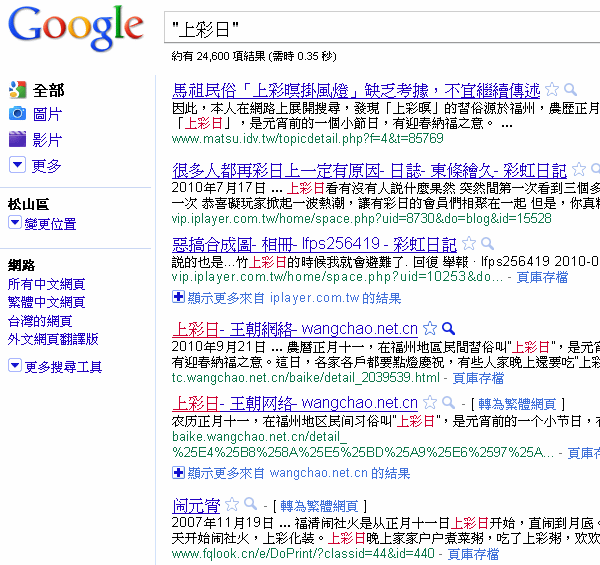Preview the 闹元宵 result with magnifier
The height and width of the screenshot is (565, 600).
(x=251, y=504)
